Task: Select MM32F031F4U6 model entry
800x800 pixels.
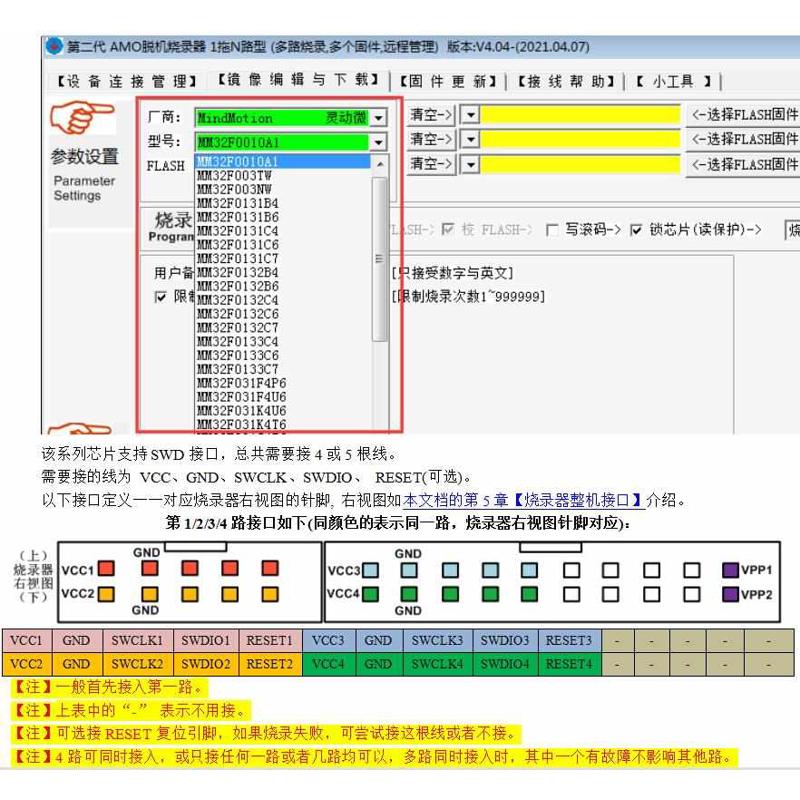Action: (283, 396)
